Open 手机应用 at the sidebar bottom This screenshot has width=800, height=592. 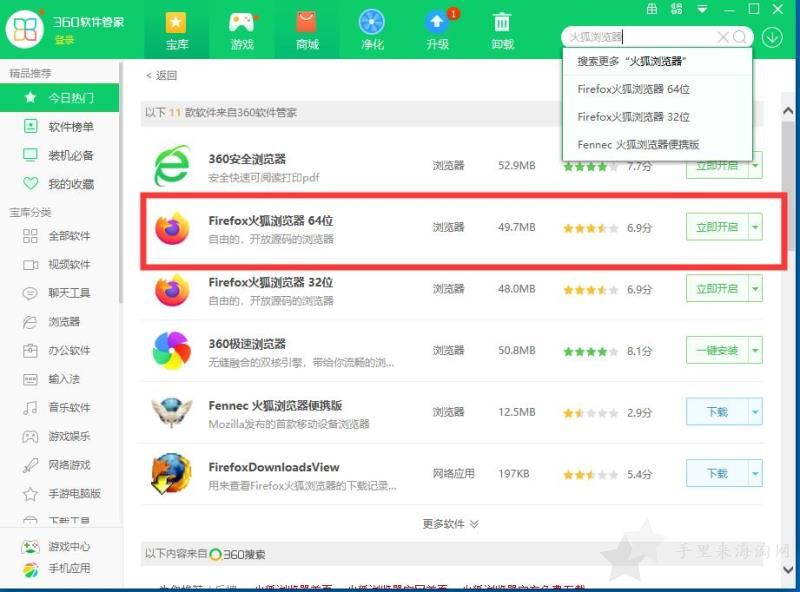pos(56,568)
